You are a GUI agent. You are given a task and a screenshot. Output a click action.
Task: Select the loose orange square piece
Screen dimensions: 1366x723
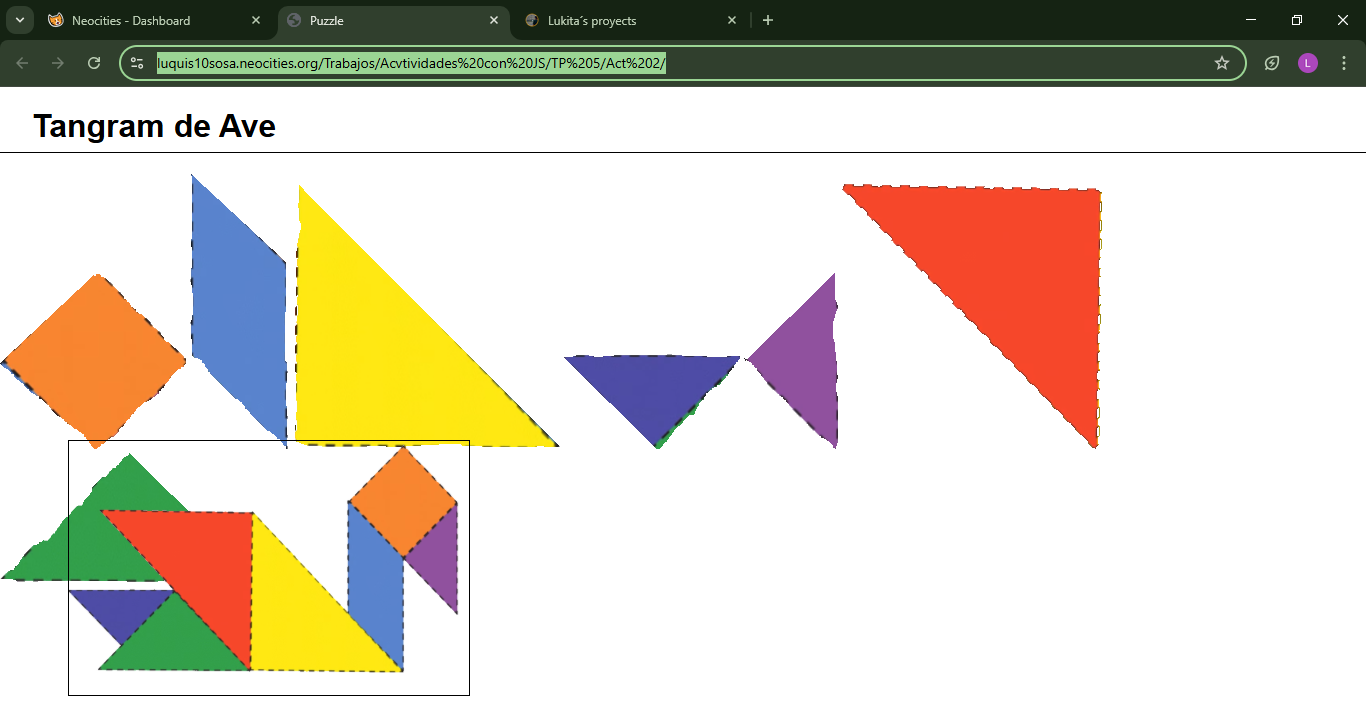(x=95, y=360)
